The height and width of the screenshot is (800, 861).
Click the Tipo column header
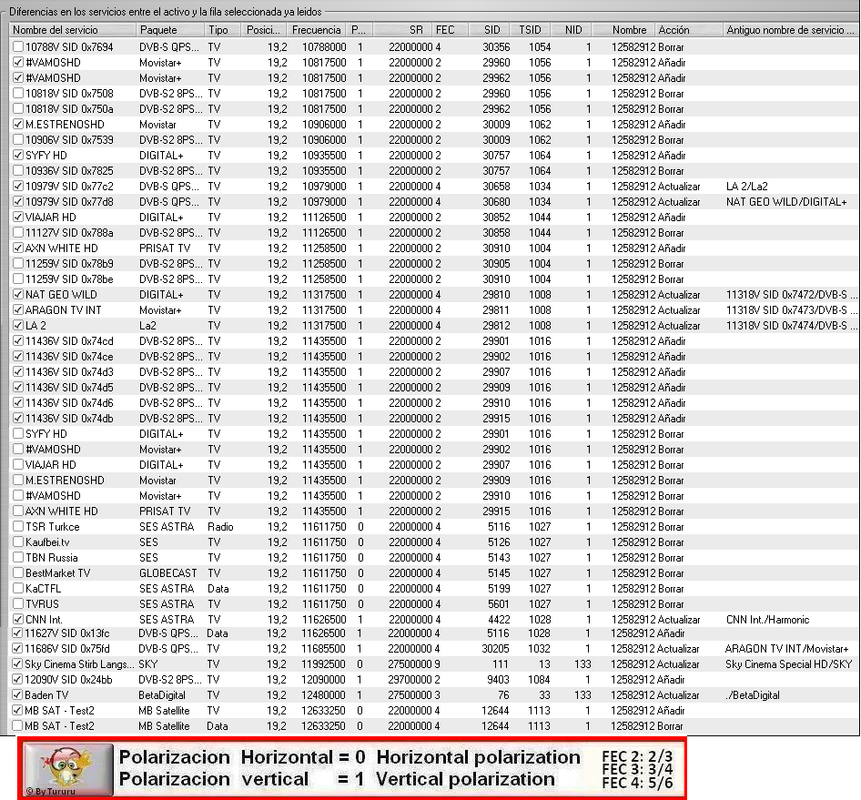tap(222, 30)
